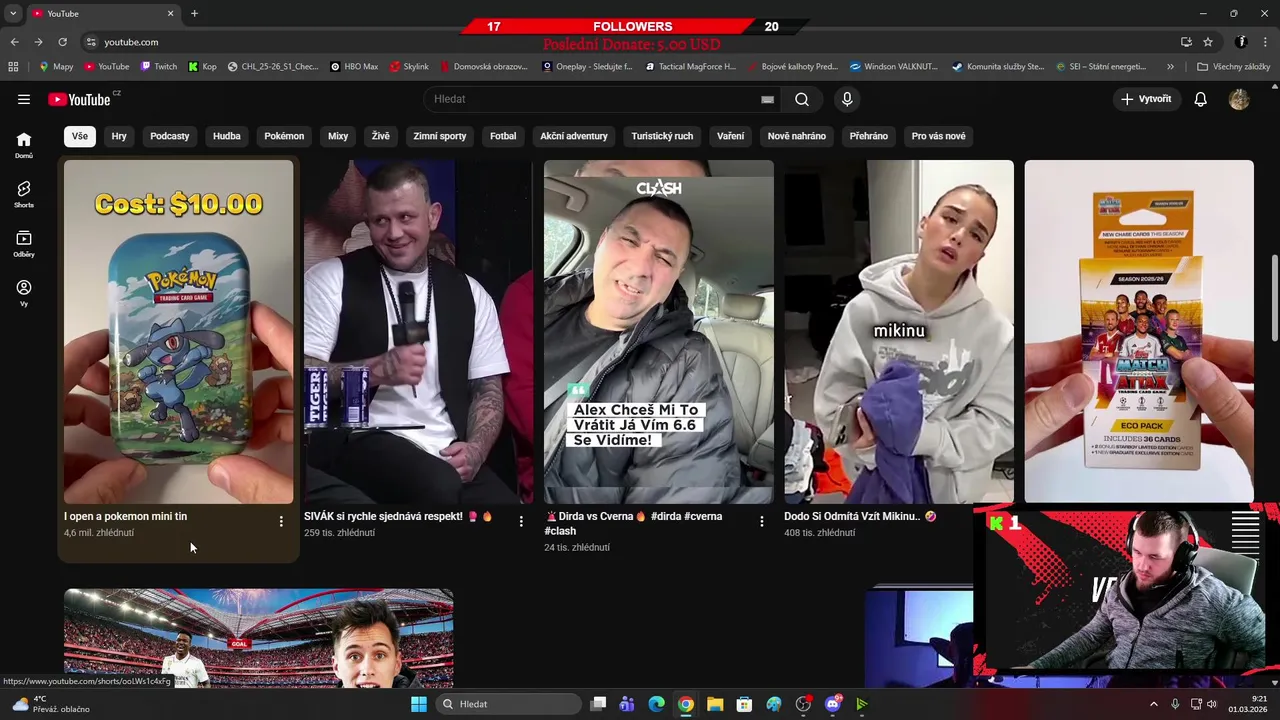Open the Twitch bookmark

[159, 67]
